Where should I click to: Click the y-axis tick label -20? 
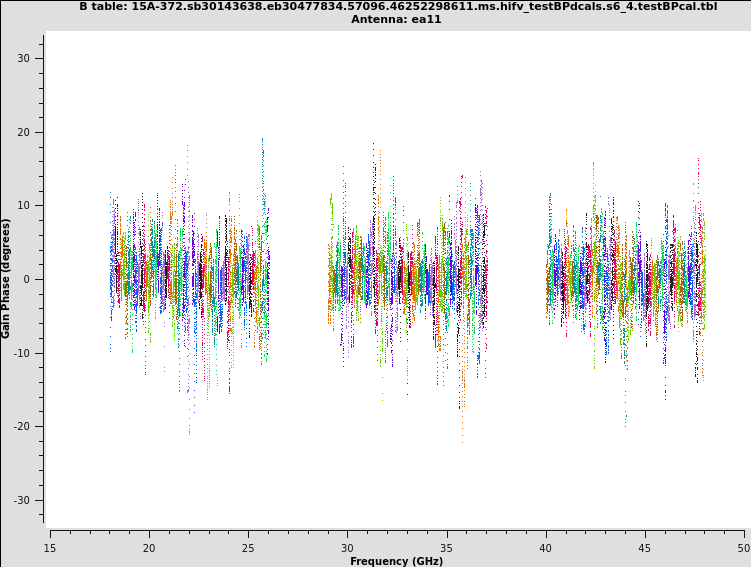22,427
